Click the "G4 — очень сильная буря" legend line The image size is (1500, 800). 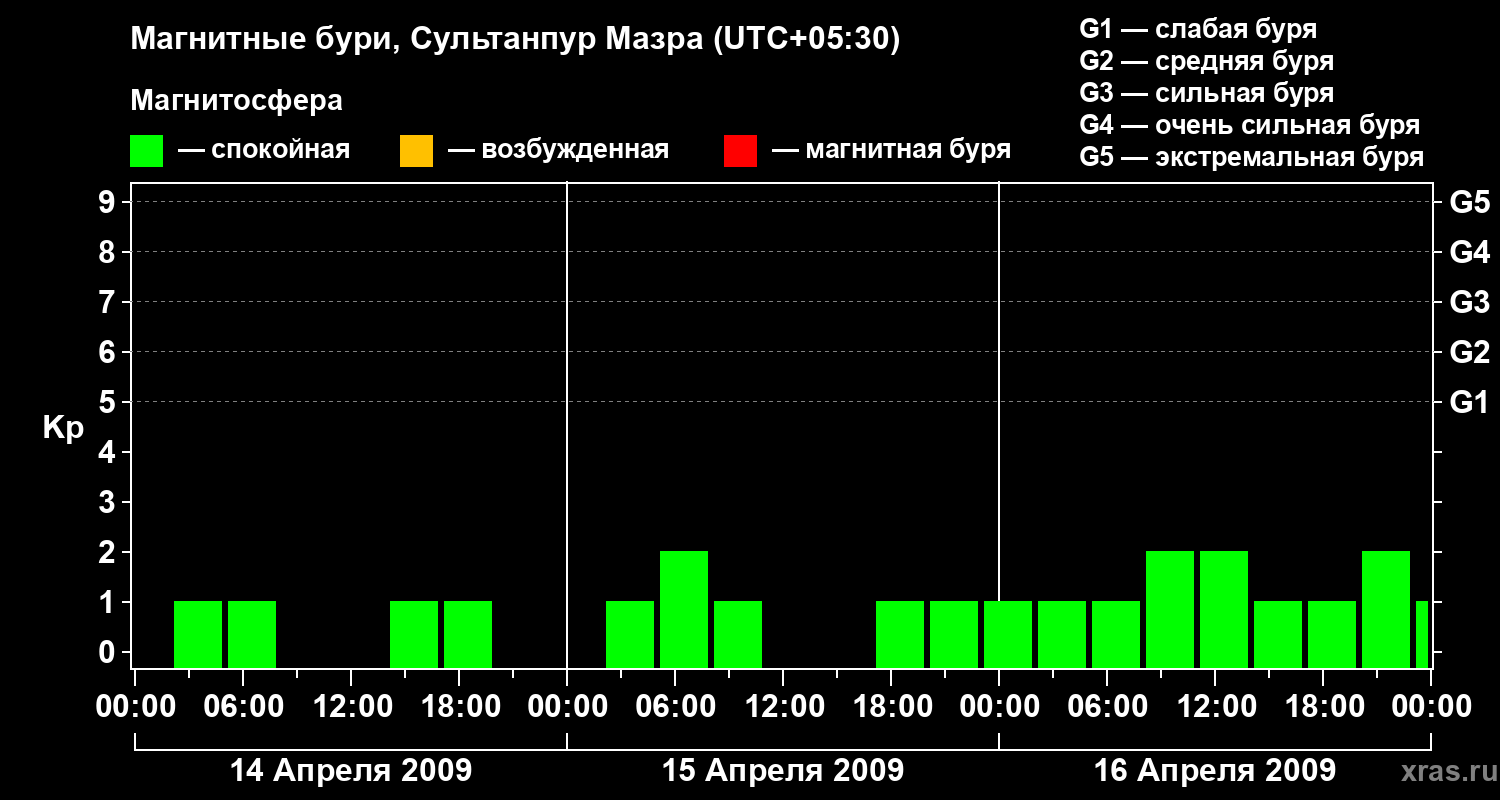[1250, 125]
